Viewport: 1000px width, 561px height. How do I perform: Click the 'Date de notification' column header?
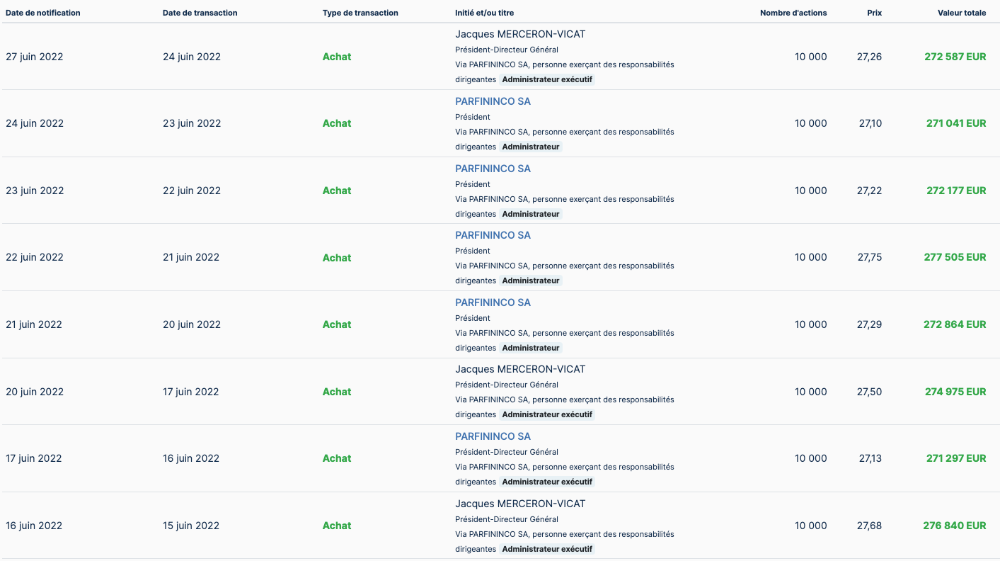coord(43,13)
